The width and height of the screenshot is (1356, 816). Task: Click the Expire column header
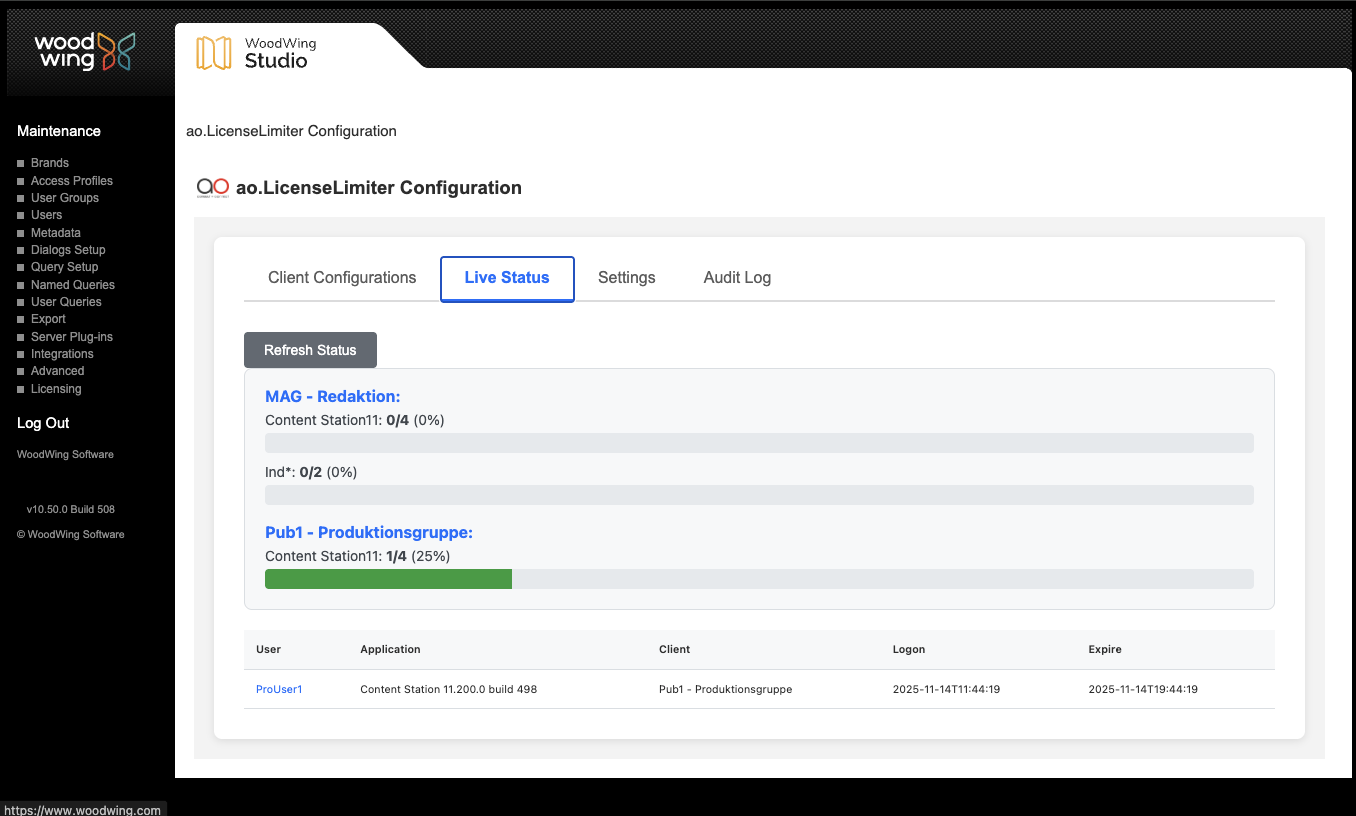1105,649
